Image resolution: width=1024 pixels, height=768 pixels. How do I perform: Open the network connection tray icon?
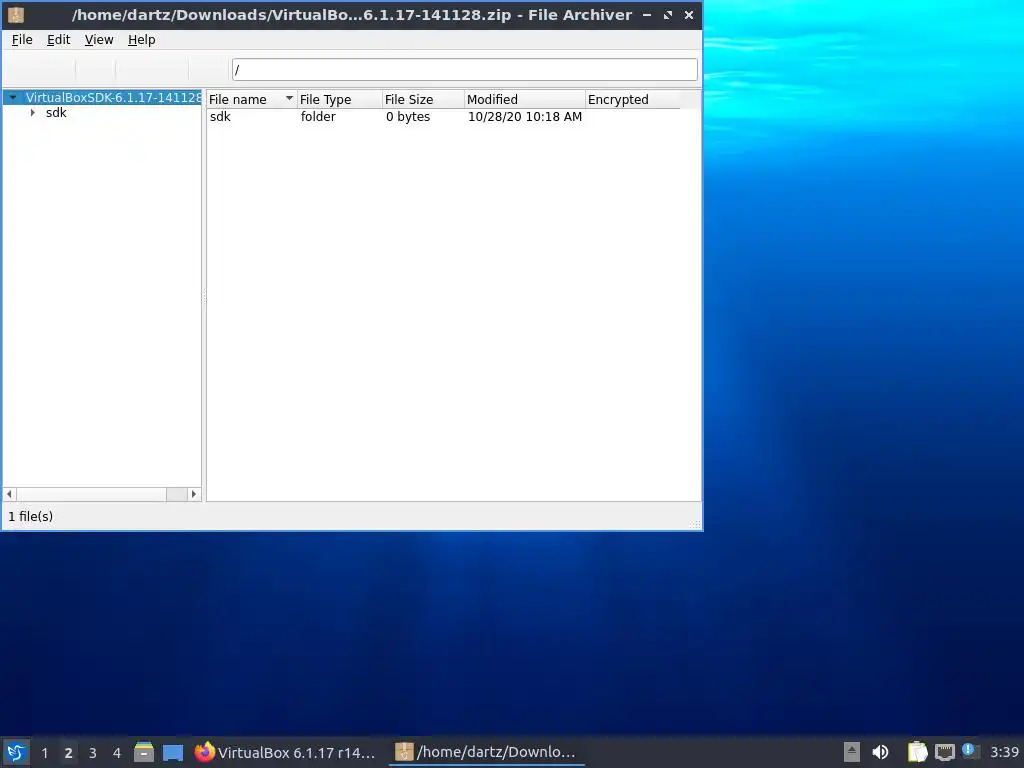pos(944,752)
